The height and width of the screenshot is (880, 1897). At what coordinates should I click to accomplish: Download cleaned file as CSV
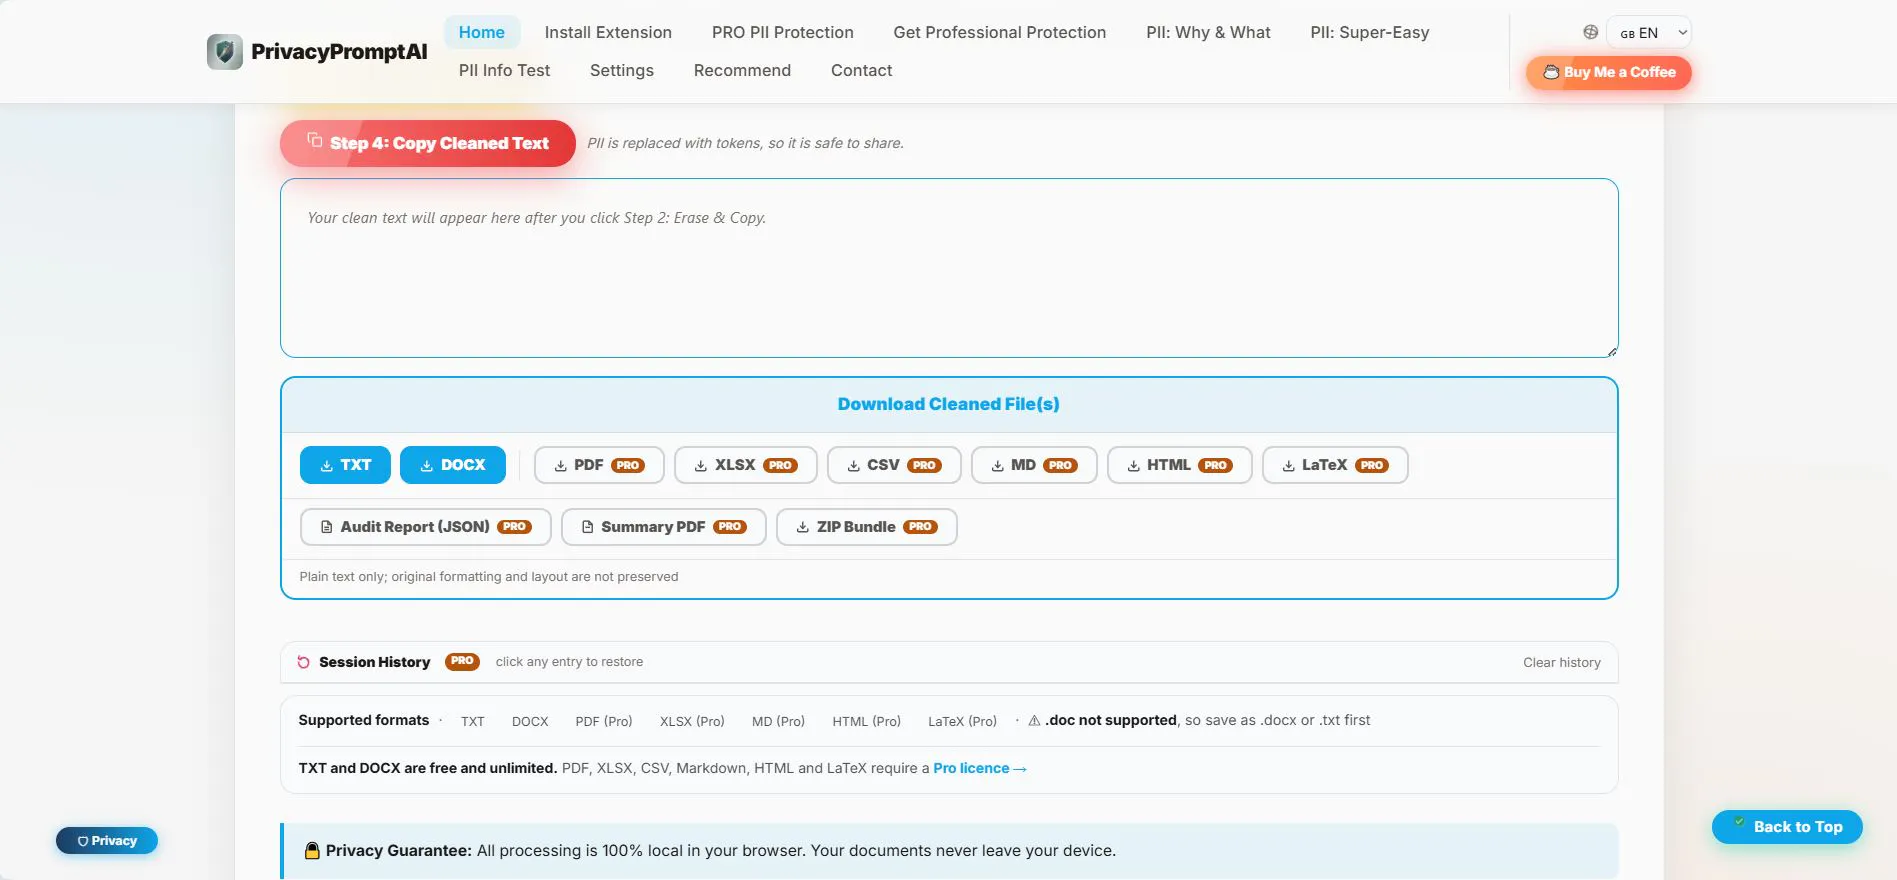pyautogui.click(x=894, y=465)
